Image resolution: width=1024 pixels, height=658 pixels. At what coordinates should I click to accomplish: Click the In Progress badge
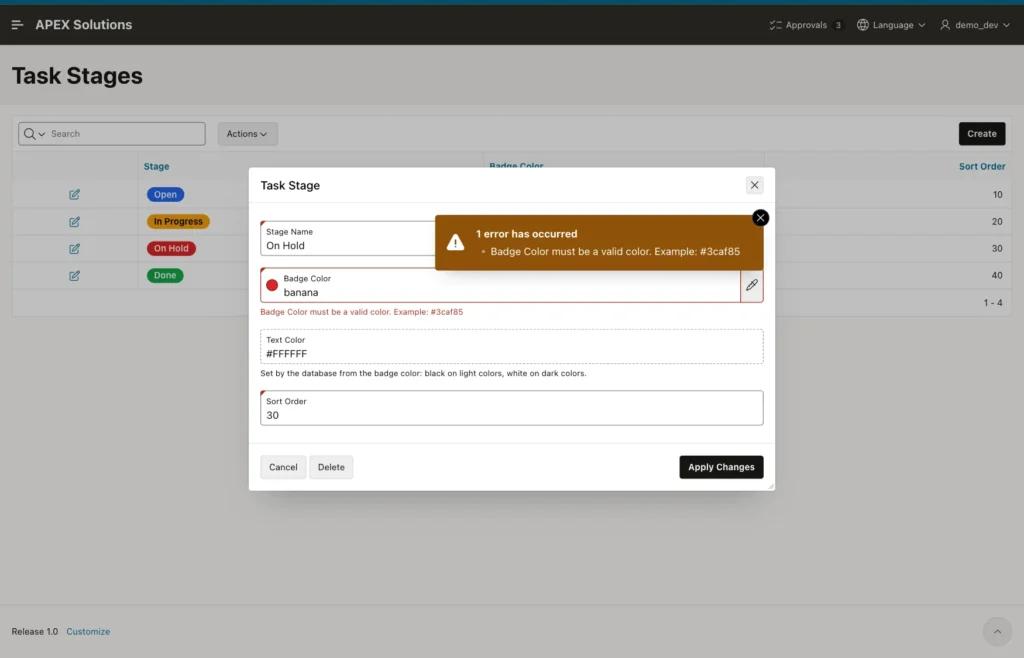tap(178, 221)
